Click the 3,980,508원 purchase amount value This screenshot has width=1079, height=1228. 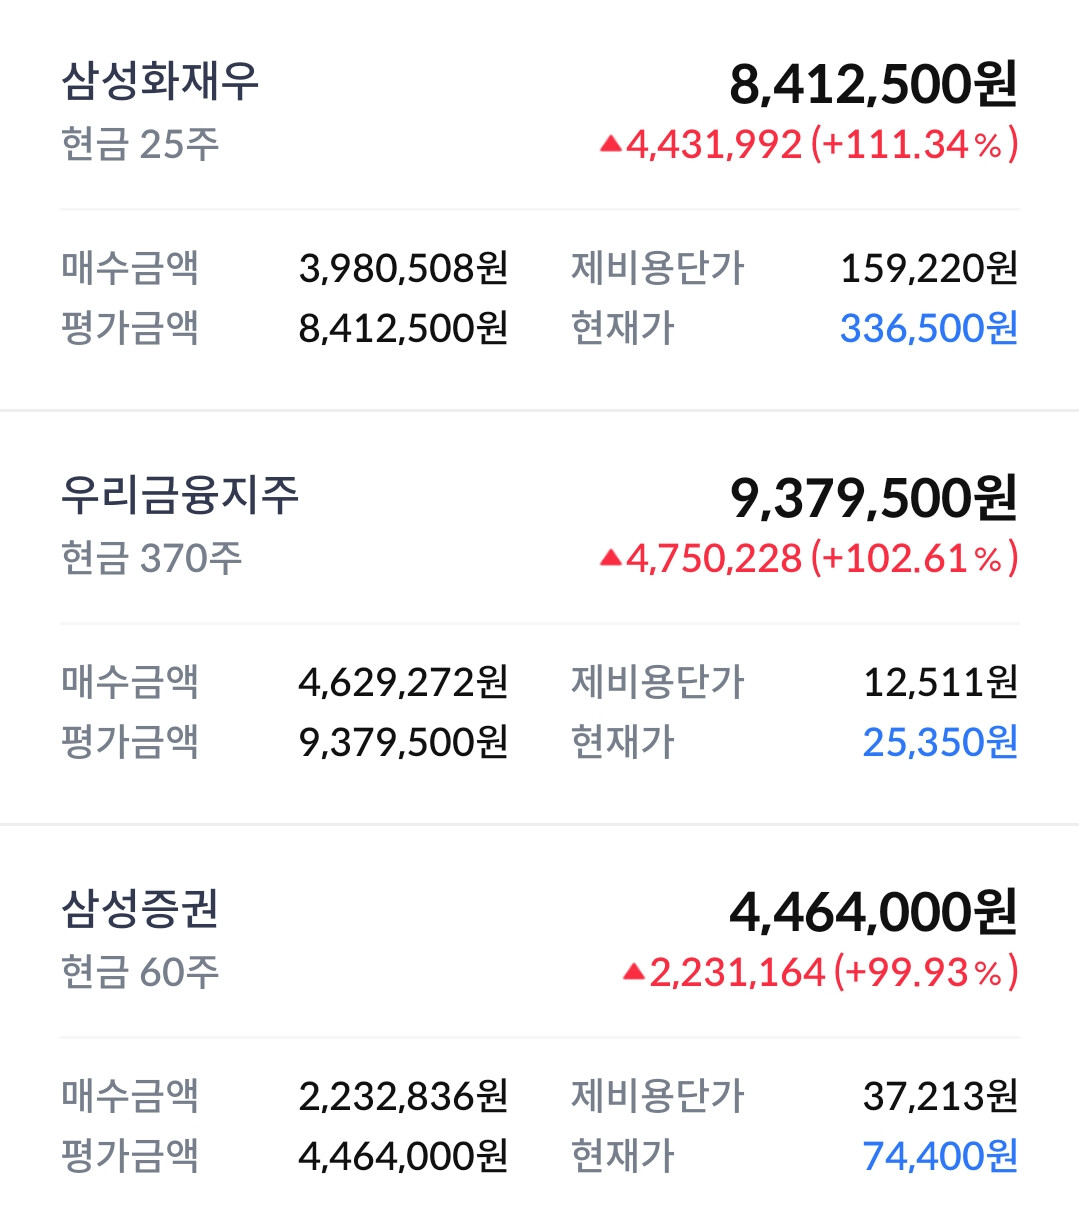(403, 268)
